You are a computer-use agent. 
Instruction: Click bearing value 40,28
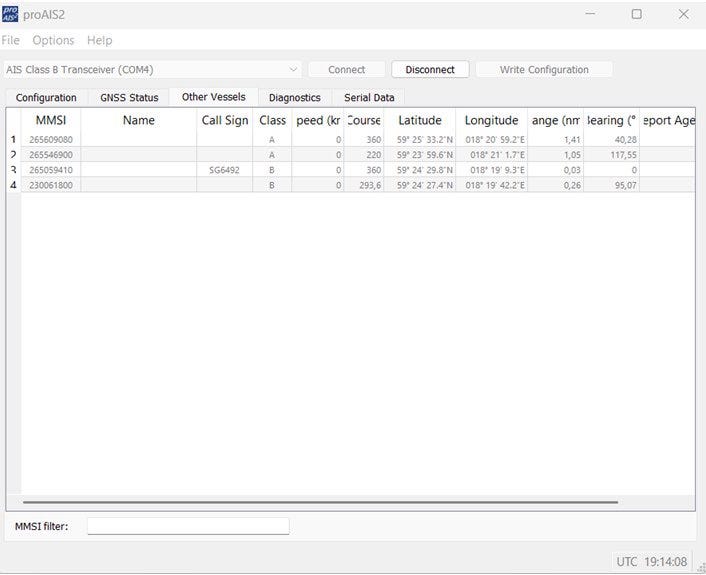611,140
